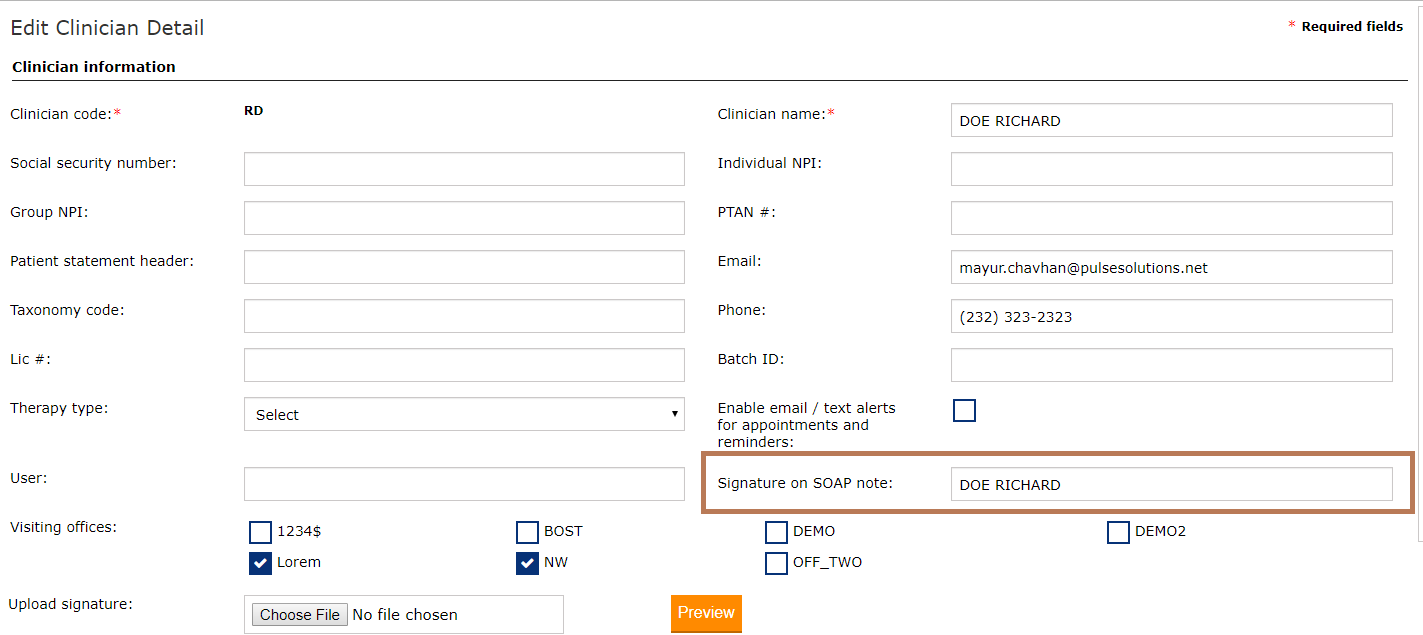Enable the DEMO visiting office
1423x635 pixels.
point(776,532)
